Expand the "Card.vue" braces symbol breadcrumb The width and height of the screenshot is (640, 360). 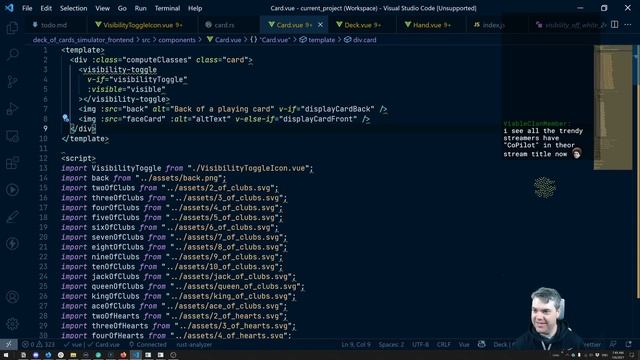pos(270,40)
